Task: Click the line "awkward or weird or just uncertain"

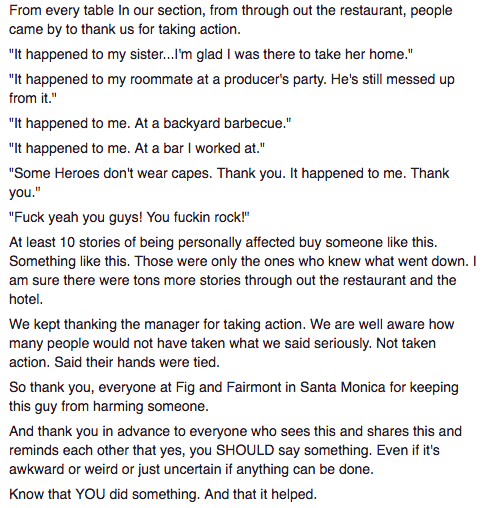Action: (x=191, y=469)
